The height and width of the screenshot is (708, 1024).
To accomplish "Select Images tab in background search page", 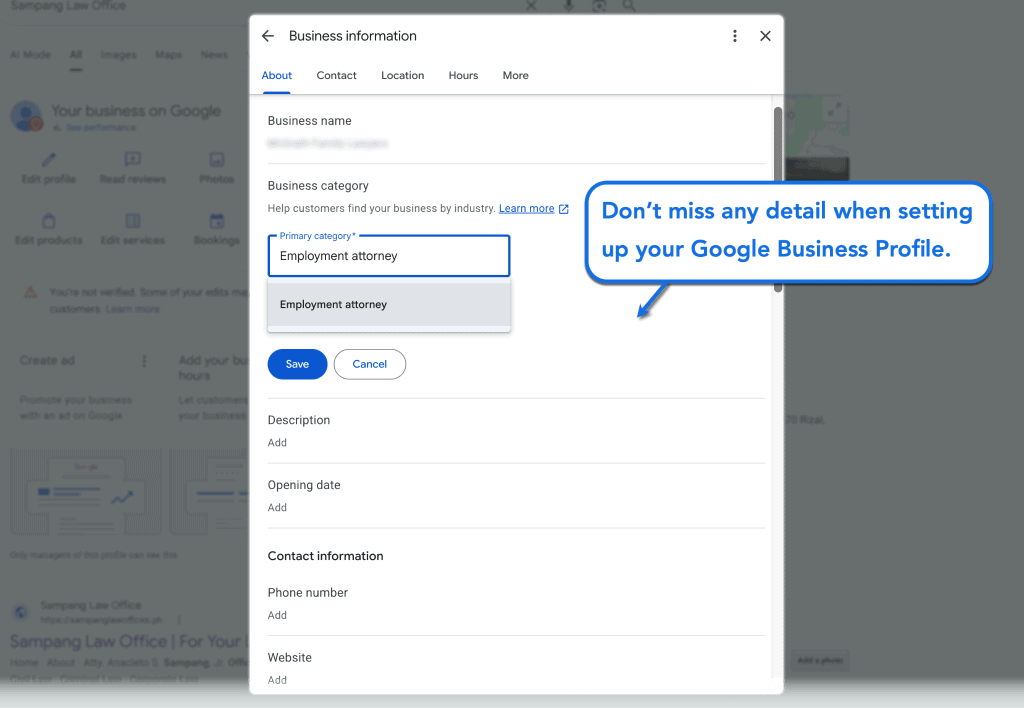I will tap(118, 55).
